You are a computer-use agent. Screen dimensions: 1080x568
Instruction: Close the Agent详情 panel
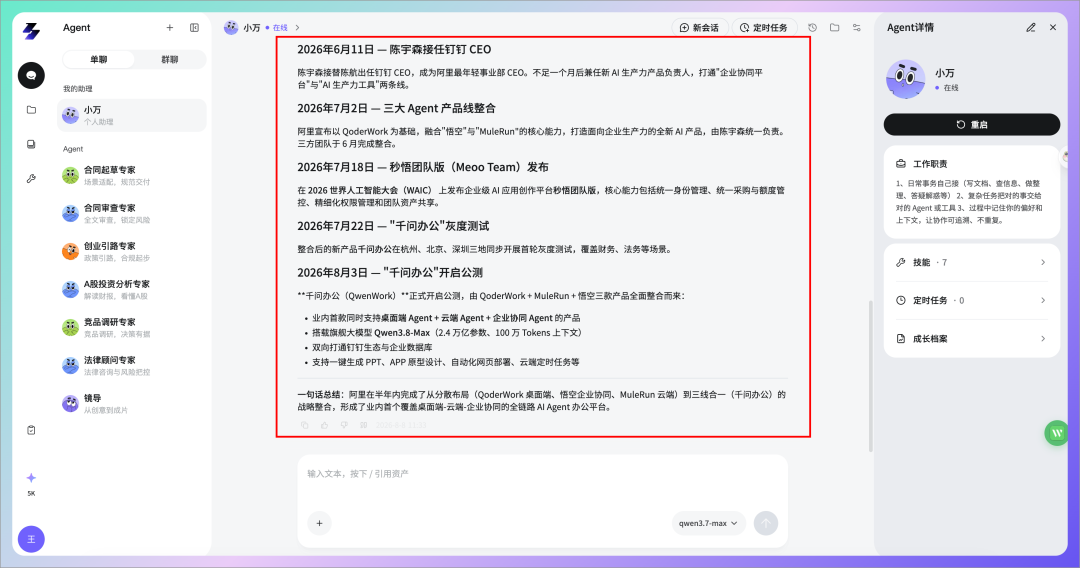click(x=1053, y=28)
